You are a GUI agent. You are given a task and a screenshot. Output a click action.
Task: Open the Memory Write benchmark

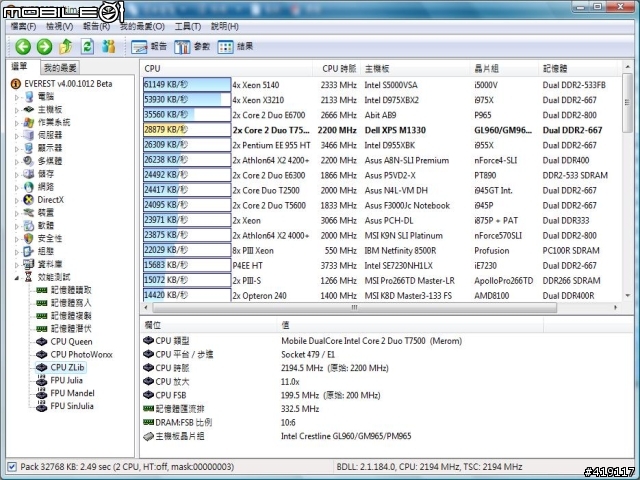(64, 303)
